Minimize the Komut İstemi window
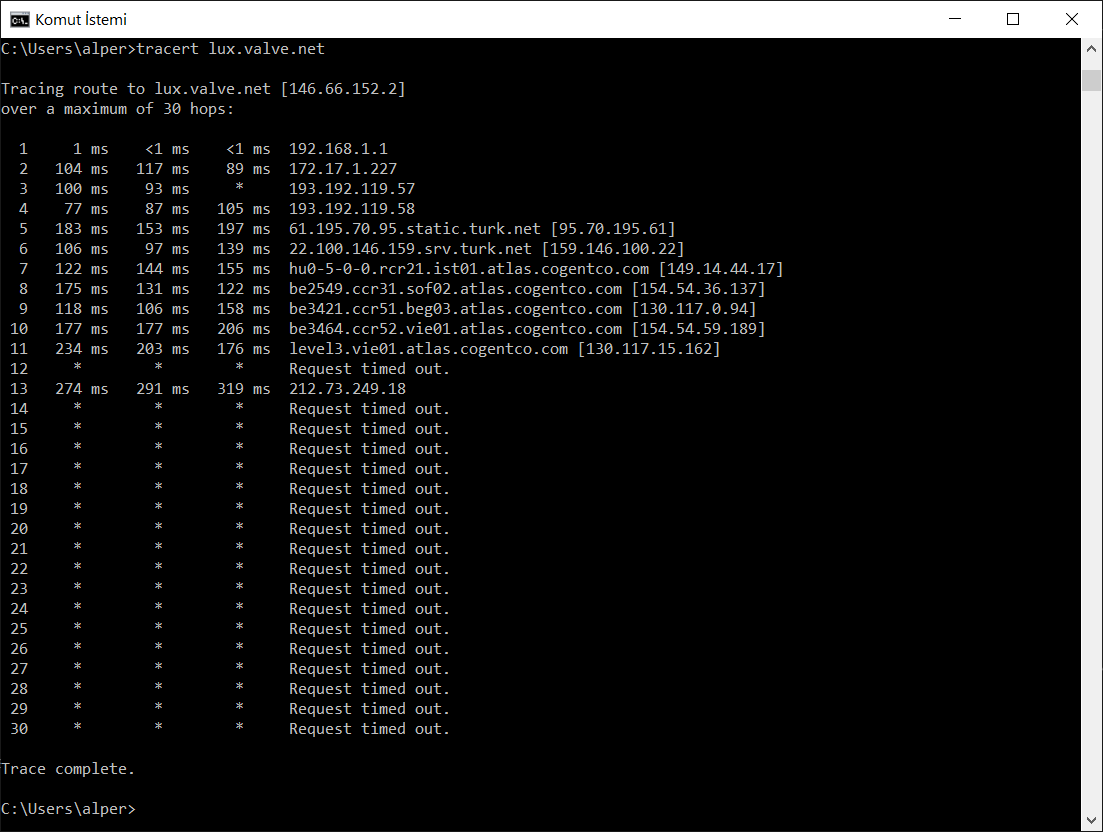Screen dimensions: 1103x832 click(955, 19)
